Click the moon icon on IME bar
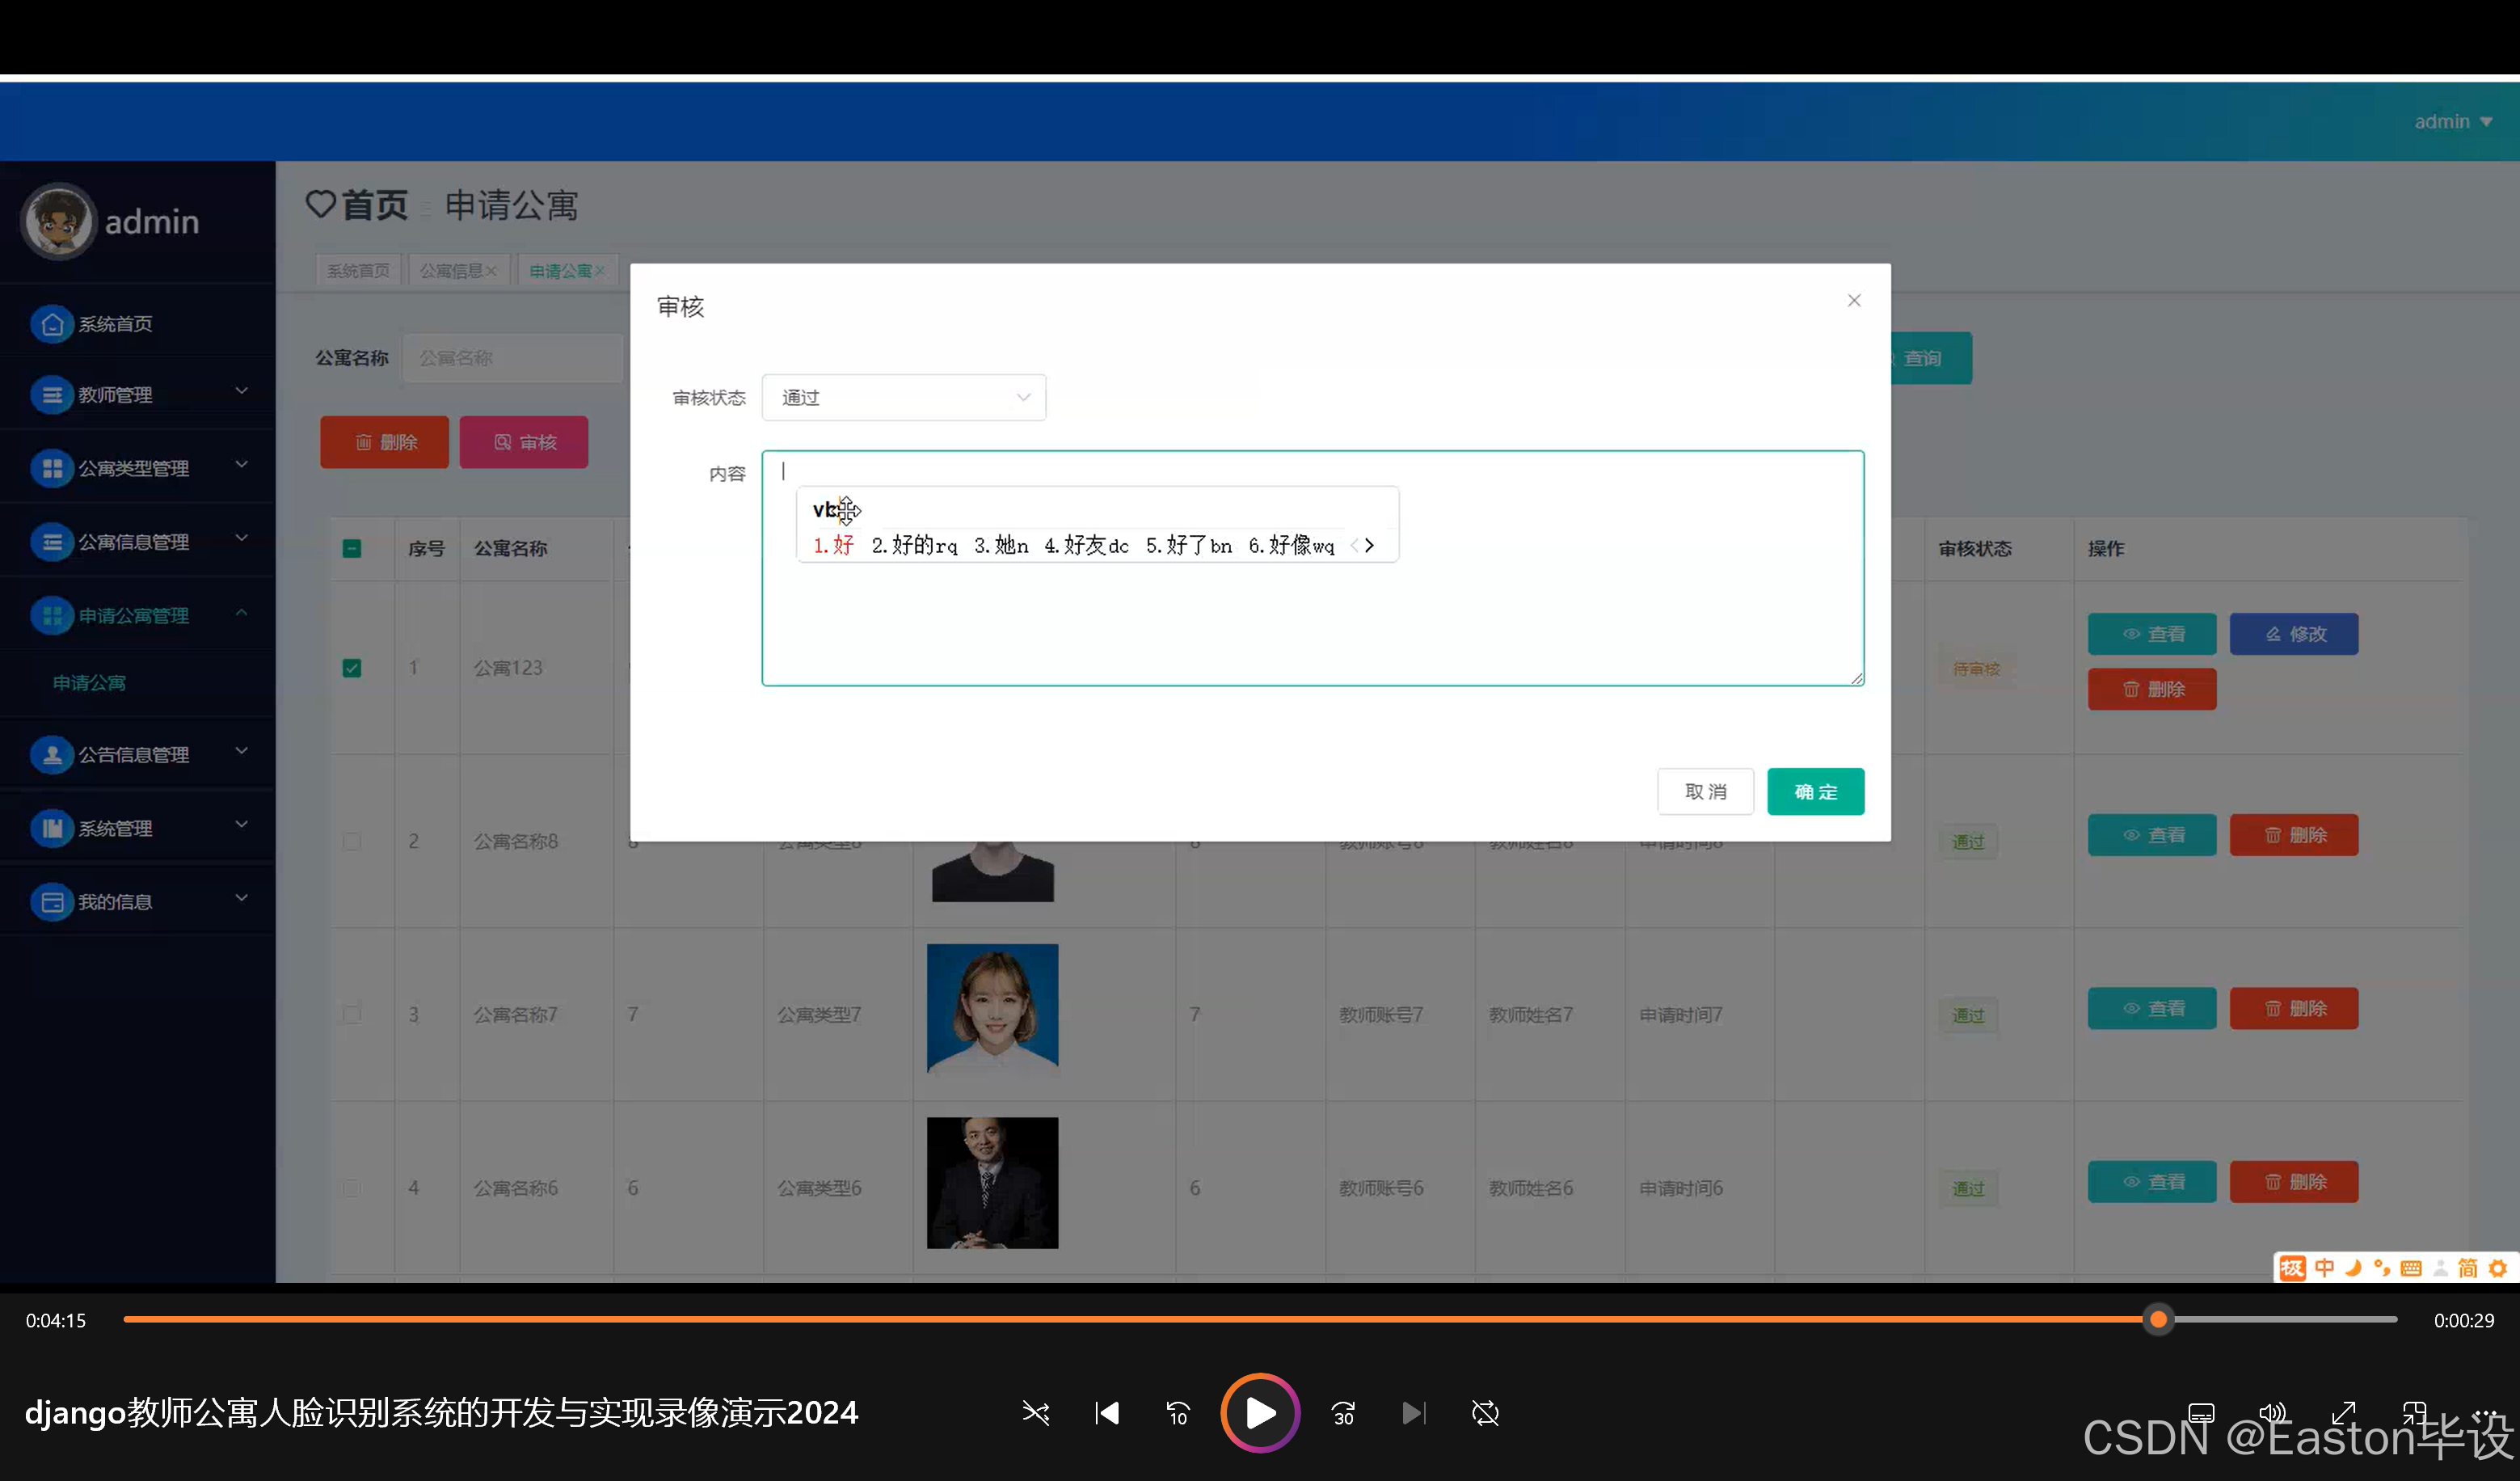2520x1481 pixels. (x=2354, y=1268)
